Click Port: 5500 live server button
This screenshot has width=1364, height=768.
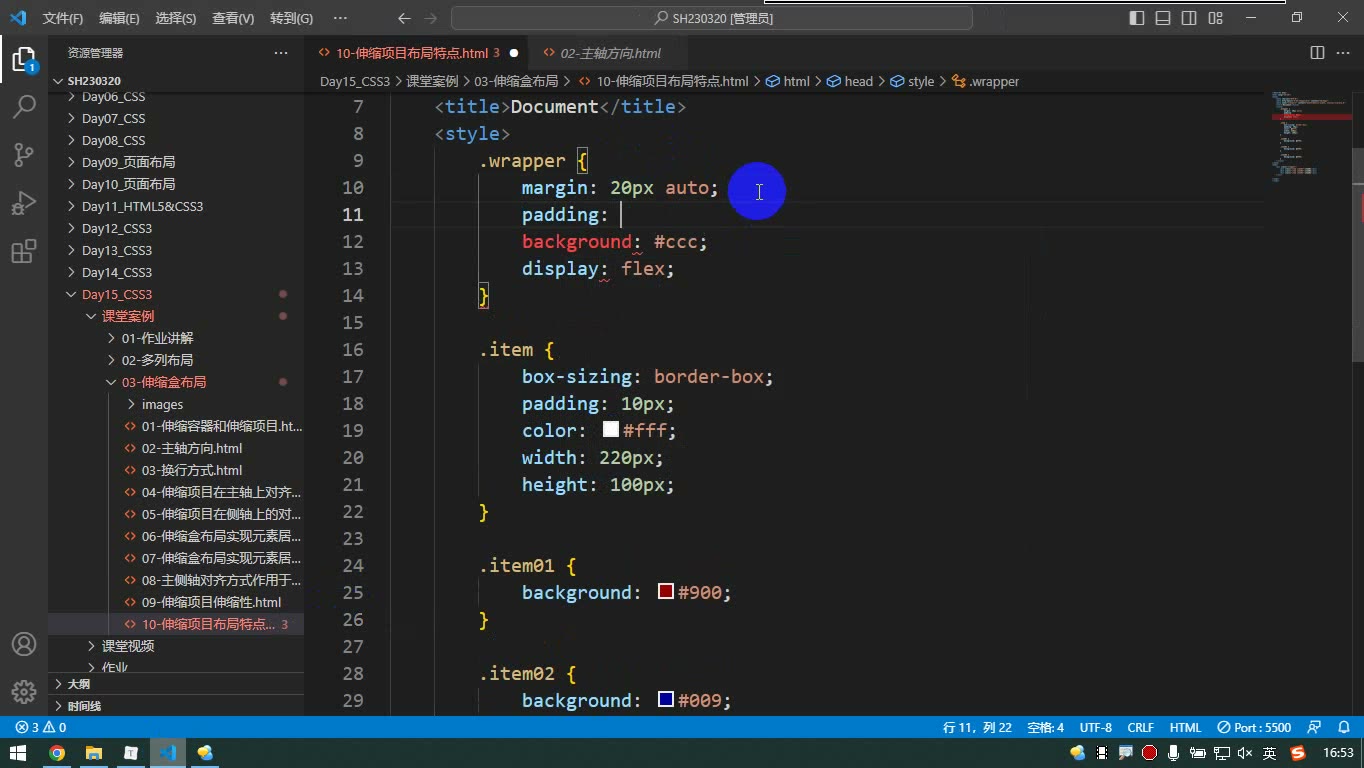(x=1254, y=728)
